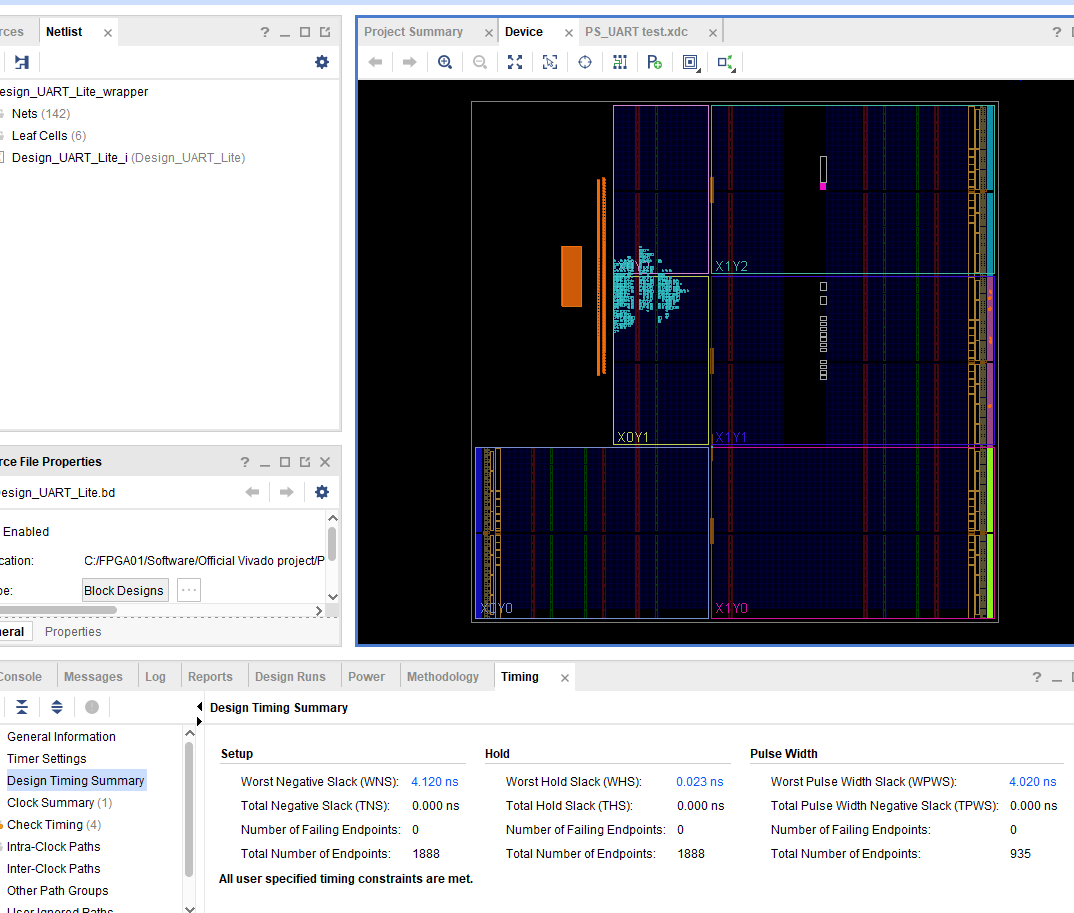Image resolution: width=1074 pixels, height=913 pixels.
Task: Go to next object in Source File Properties
Action: point(287,492)
